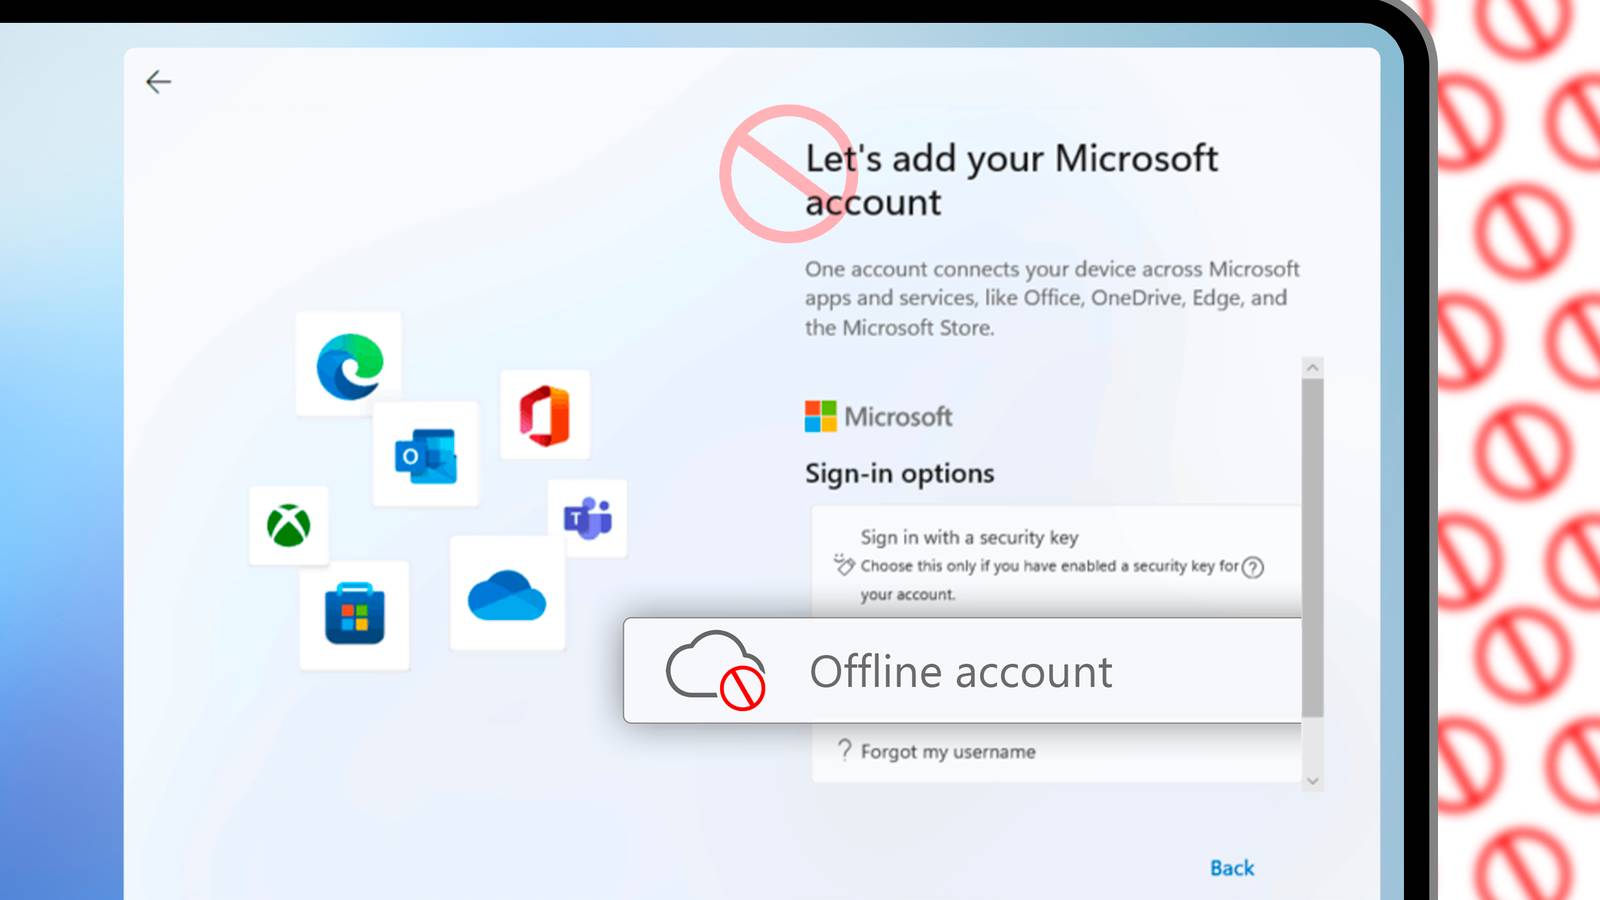Click the 'One account connects your device' description
This screenshot has width=1600, height=900.
tap(1052, 298)
